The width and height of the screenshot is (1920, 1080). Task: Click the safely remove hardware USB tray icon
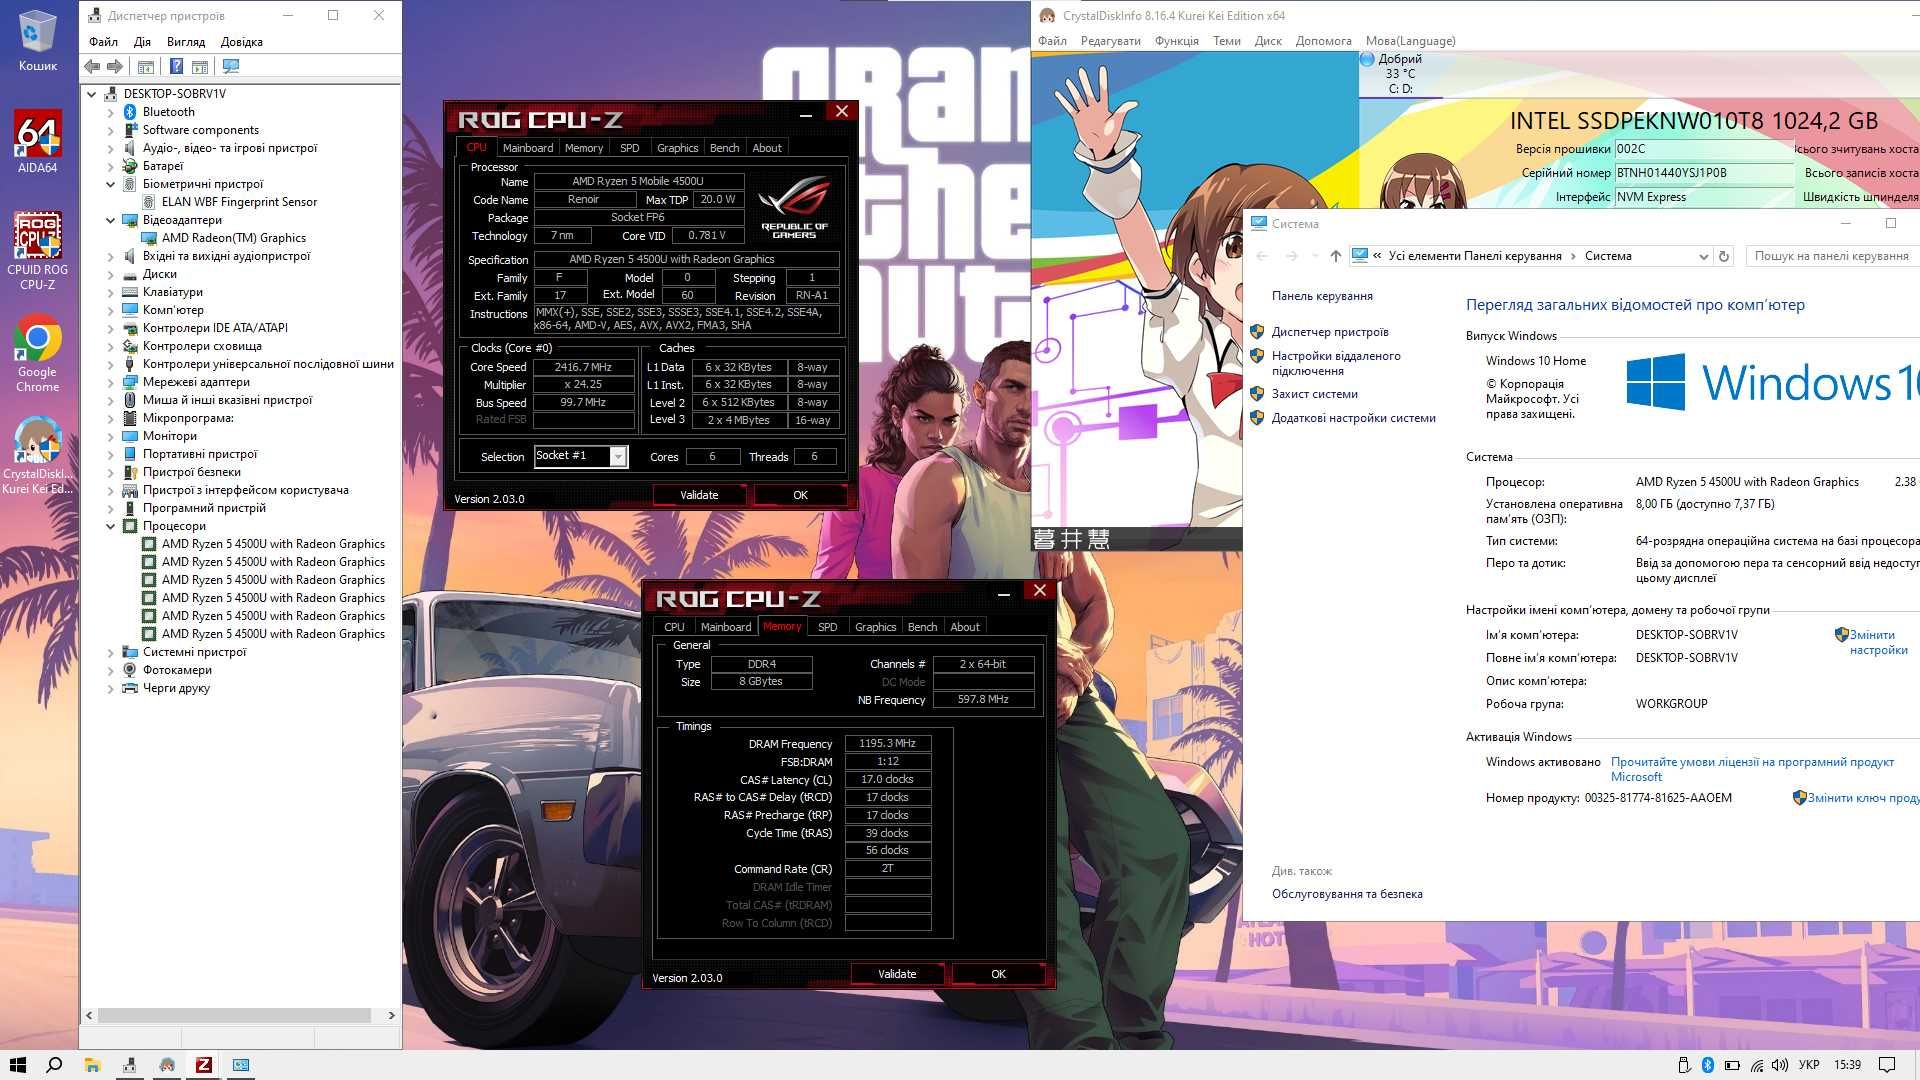pyautogui.click(x=1684, y=1065)
